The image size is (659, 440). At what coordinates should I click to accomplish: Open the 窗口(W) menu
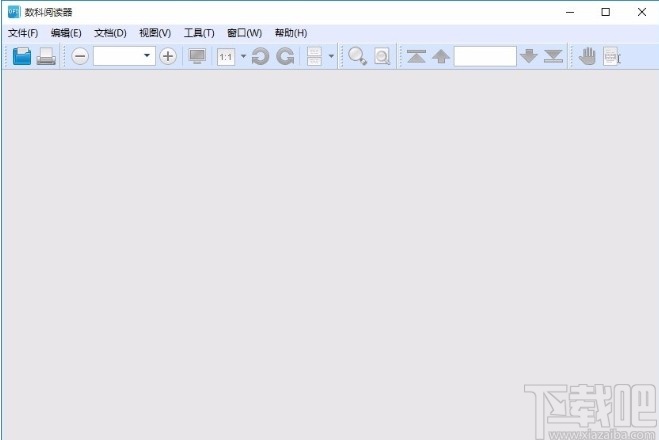245,33
